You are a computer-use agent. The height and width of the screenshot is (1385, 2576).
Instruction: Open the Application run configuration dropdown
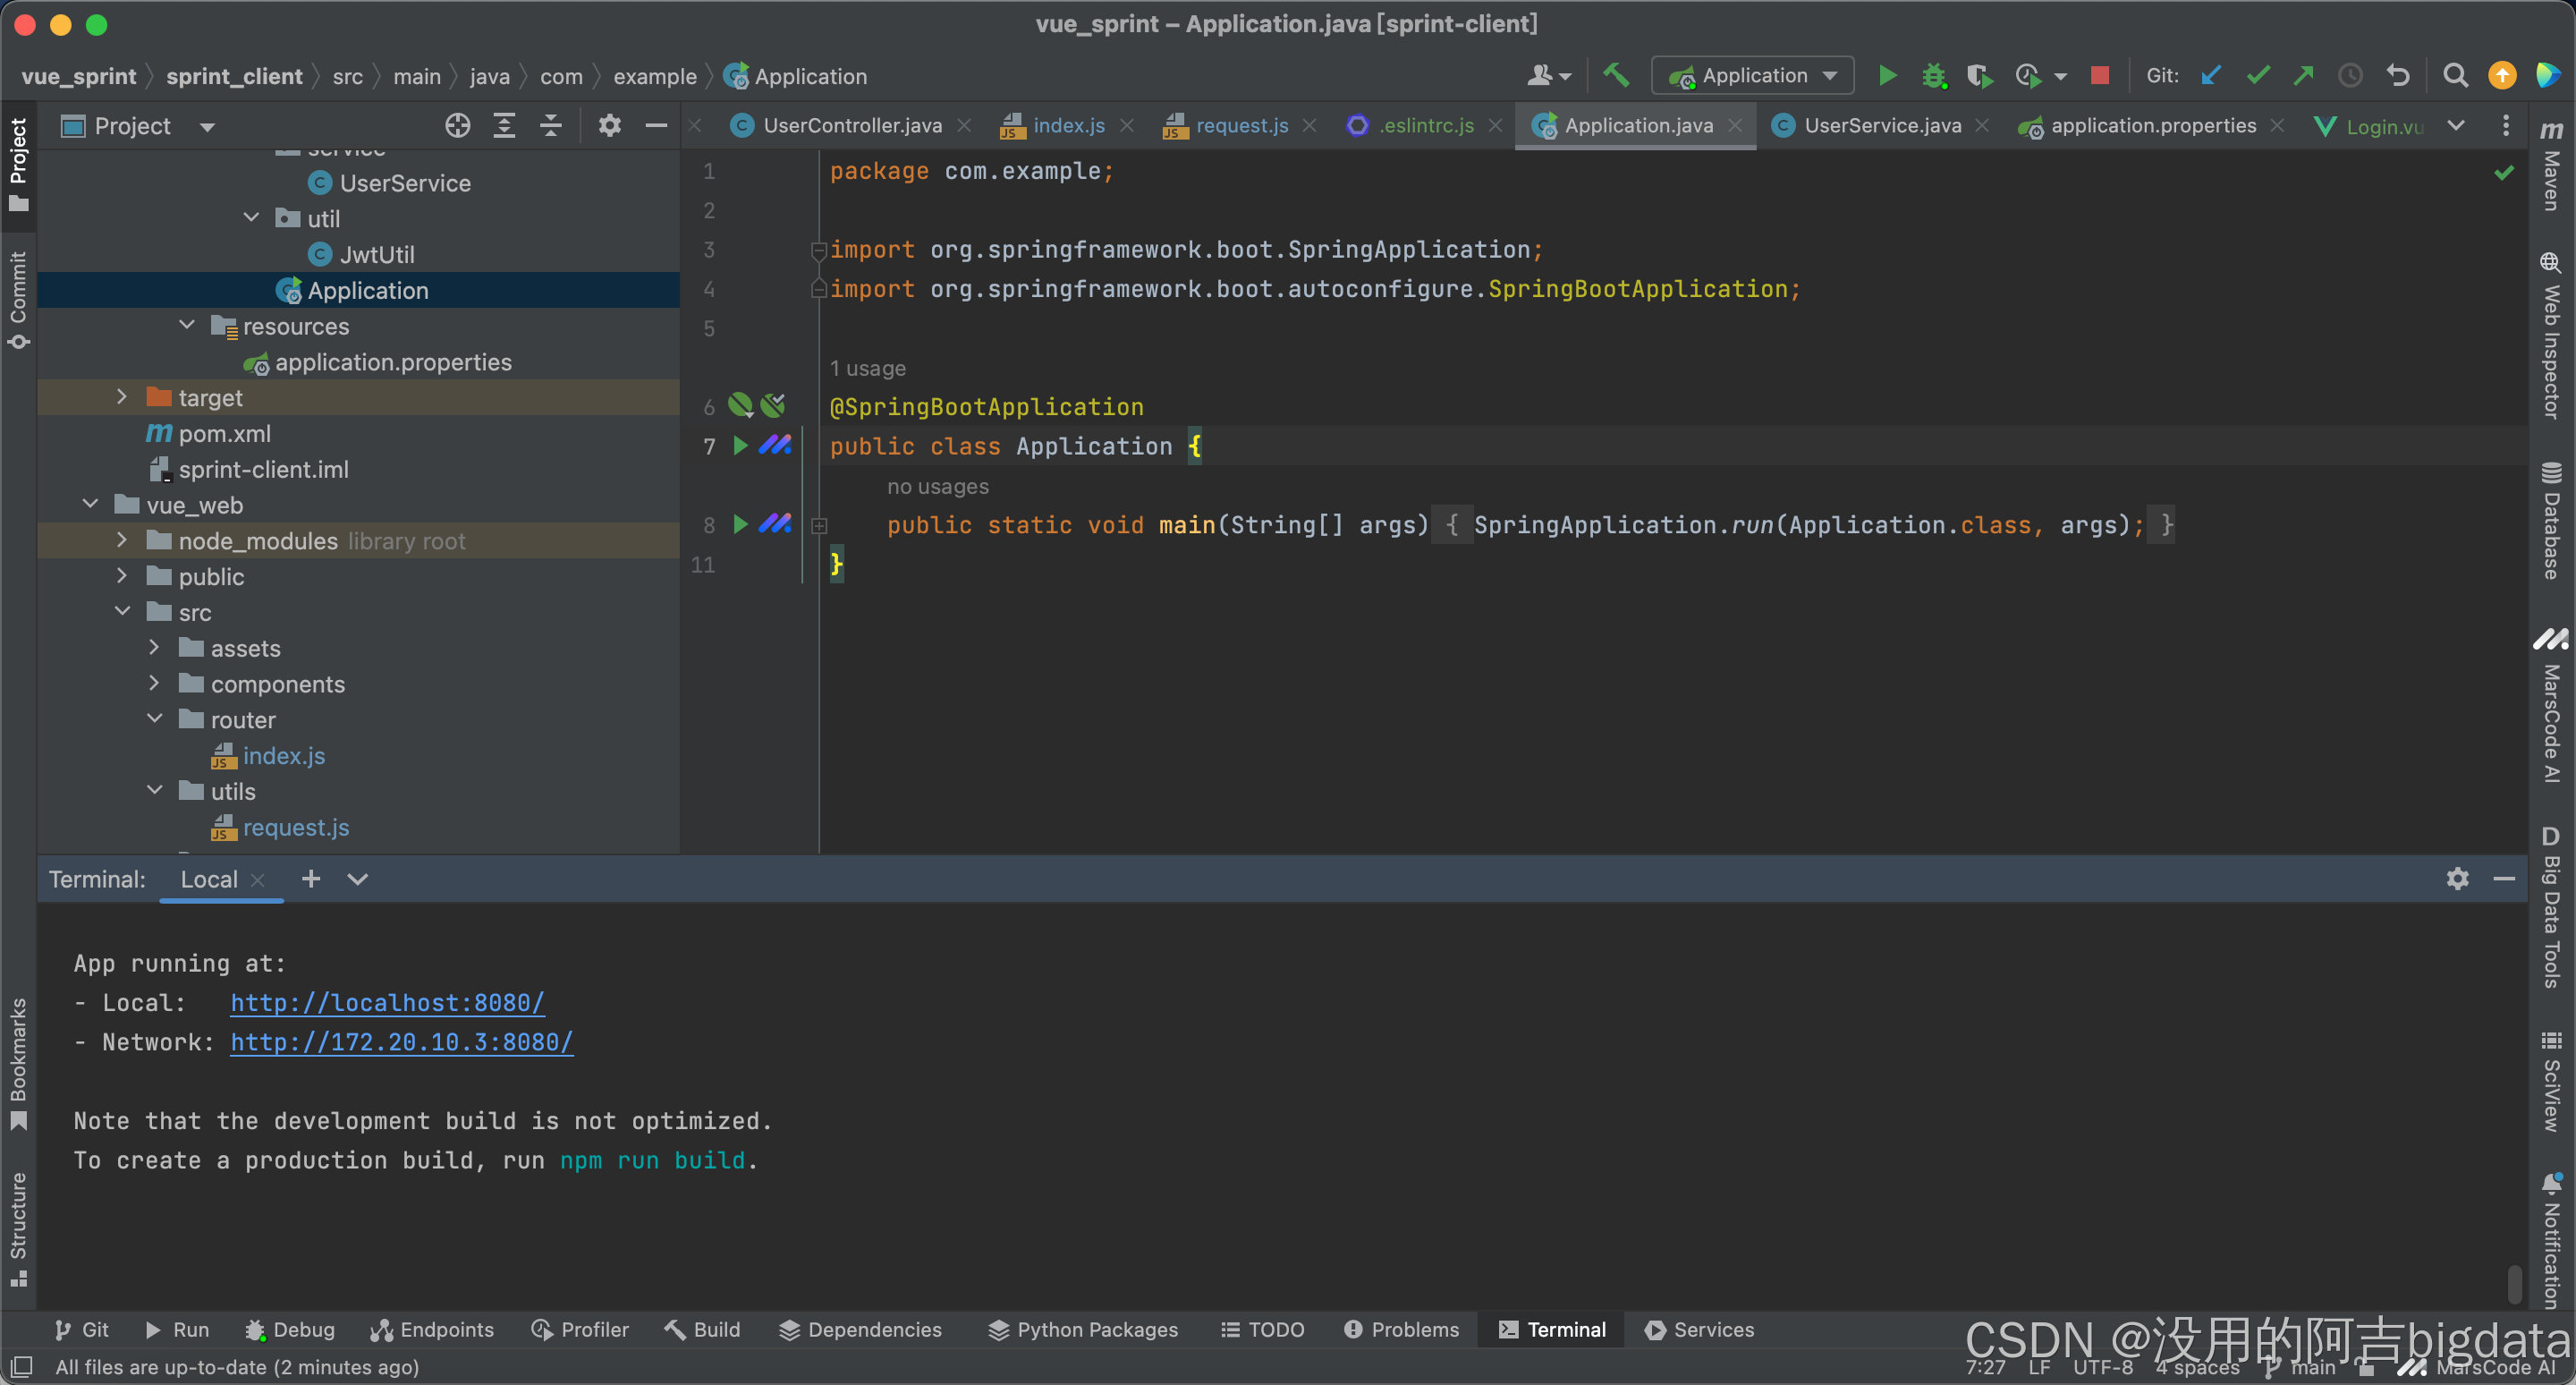pyautogui.click(x=1753, y=75)
